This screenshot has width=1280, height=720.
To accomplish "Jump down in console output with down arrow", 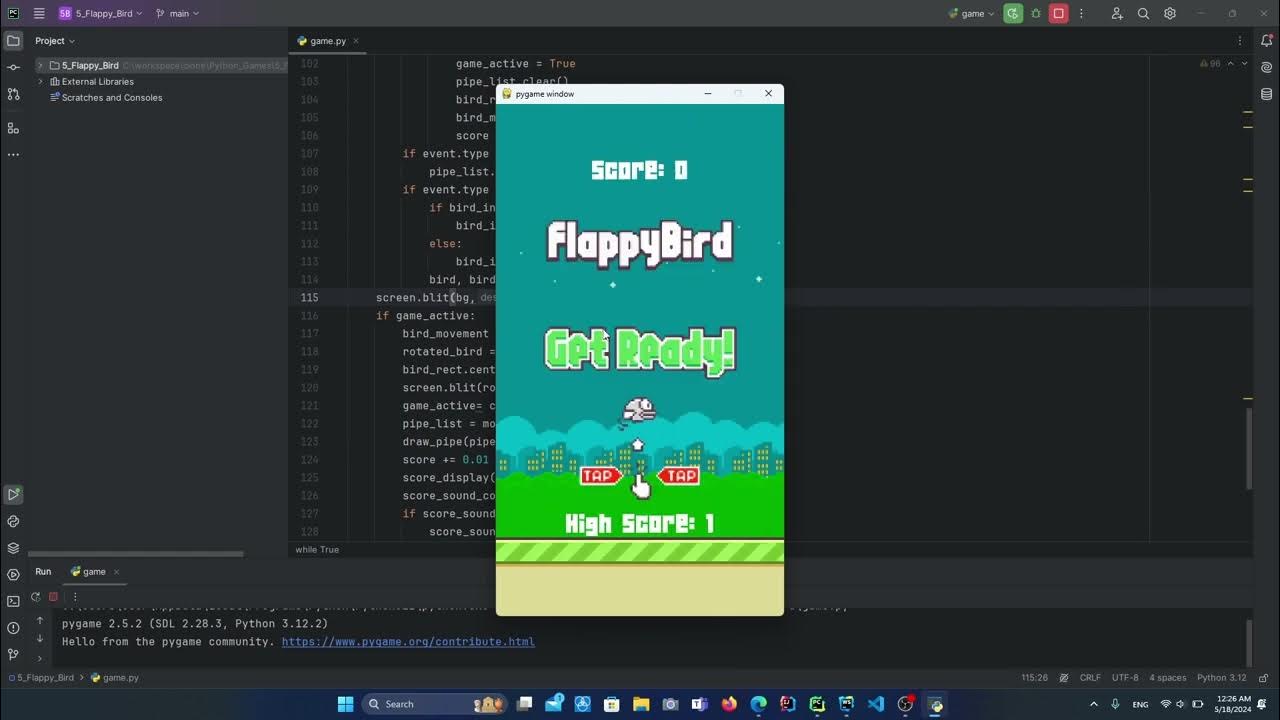I will click(x=40, y=638).
